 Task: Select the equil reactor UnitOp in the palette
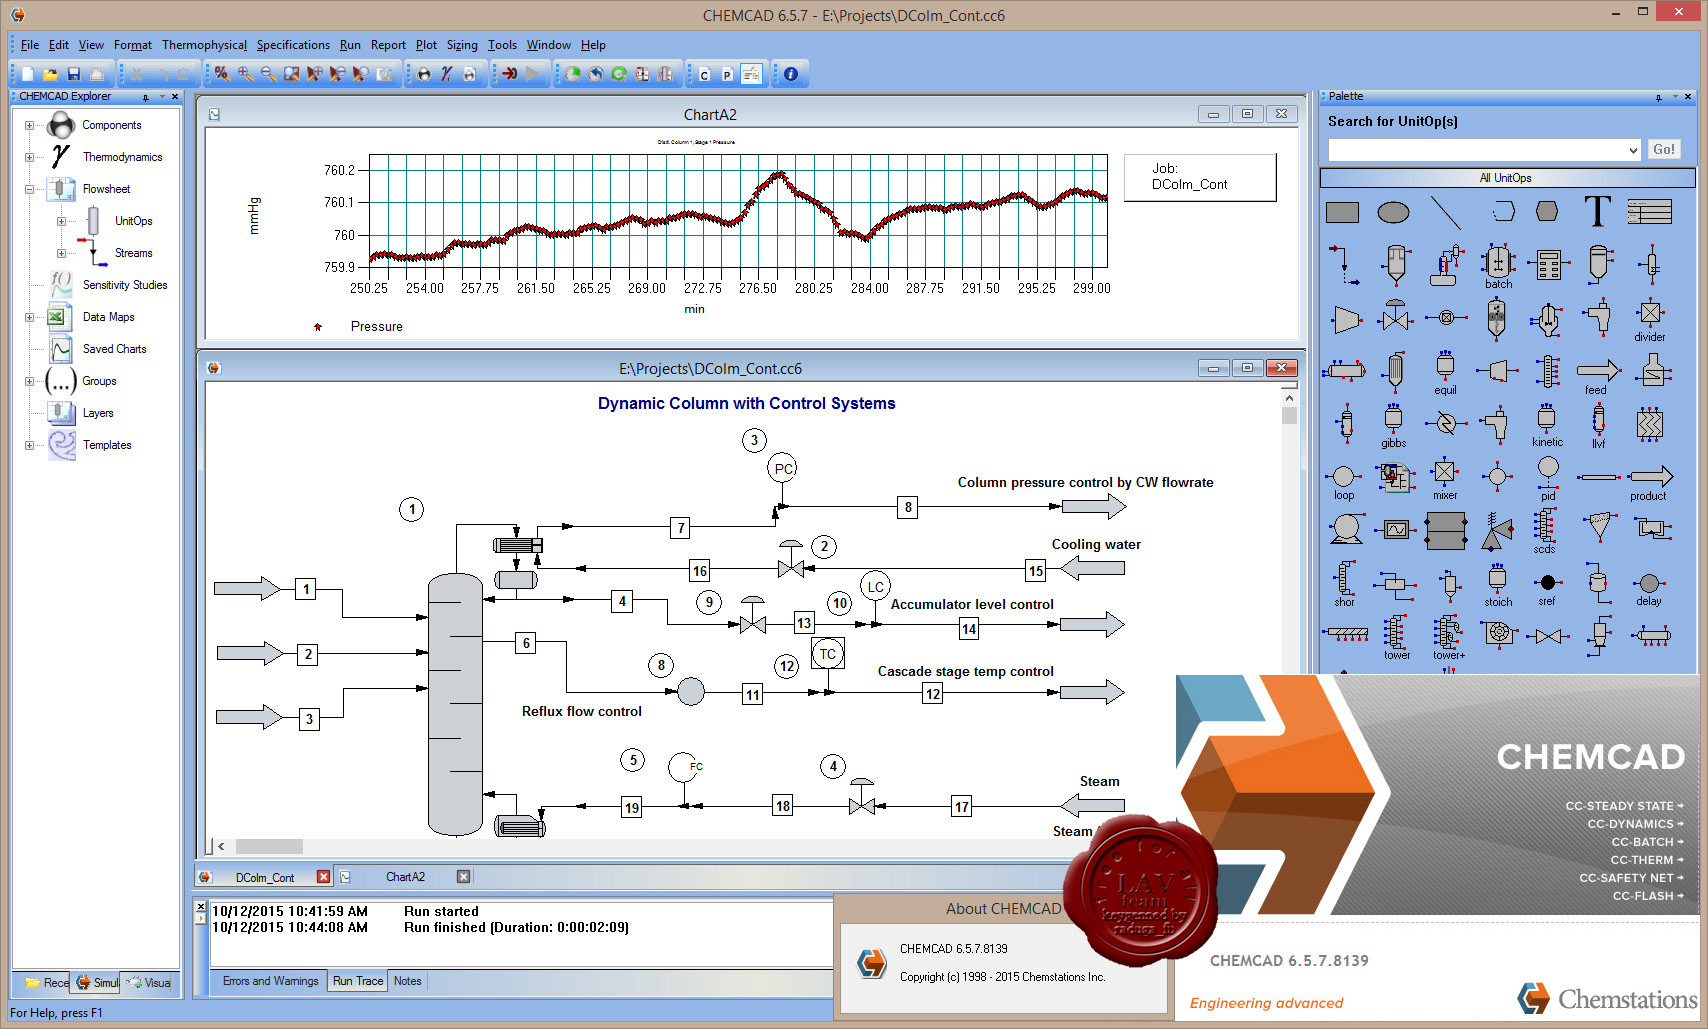pos(1445,373)
